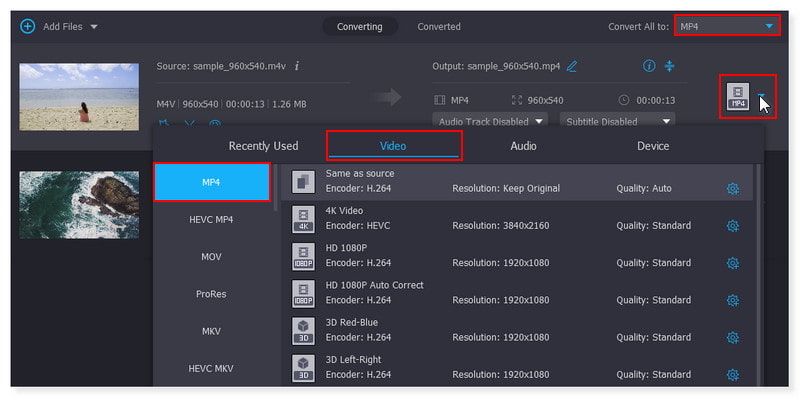Choose the 3D Left-Right preset icon
Screen dimensions: 800x398
(304, 368)
